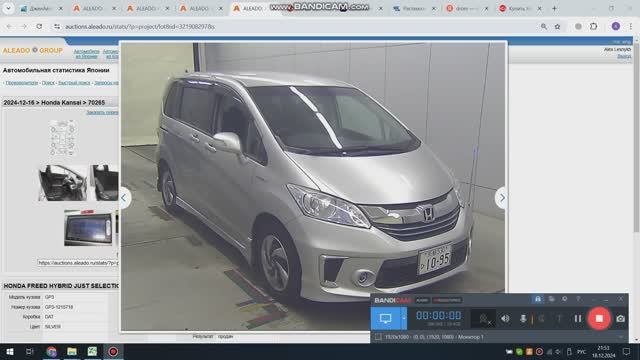
Task: Reload the current page
Action: 39,26
